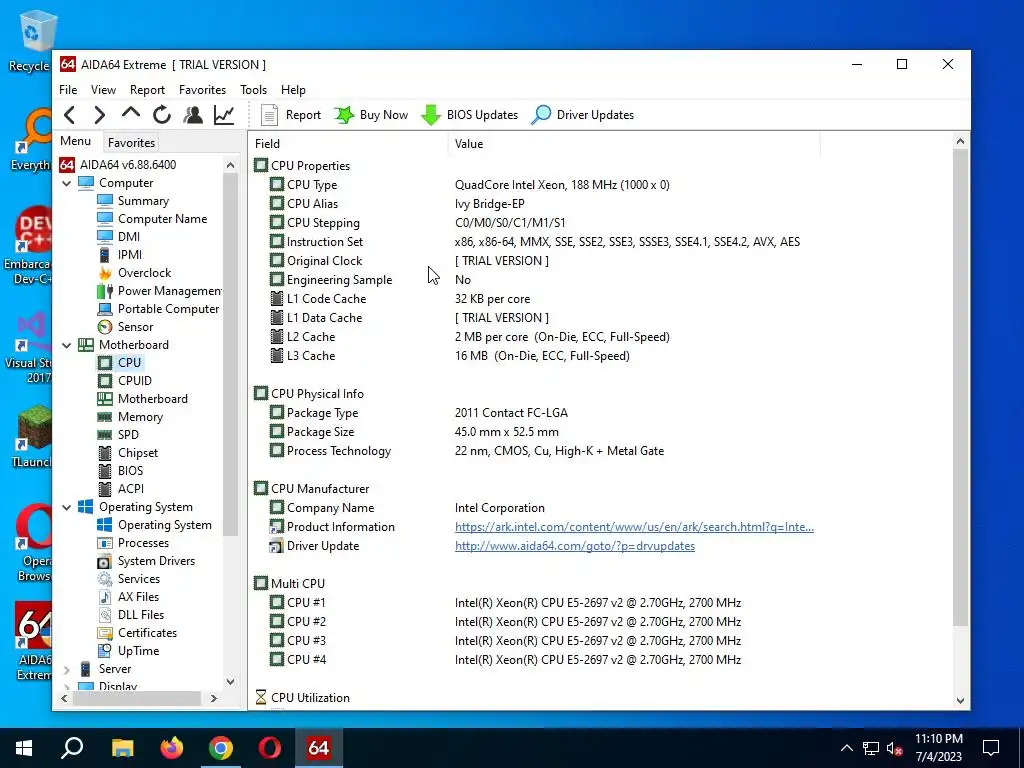The image size is (1024, 768).
Task: Open the Report menu
Action: (147, 89)
